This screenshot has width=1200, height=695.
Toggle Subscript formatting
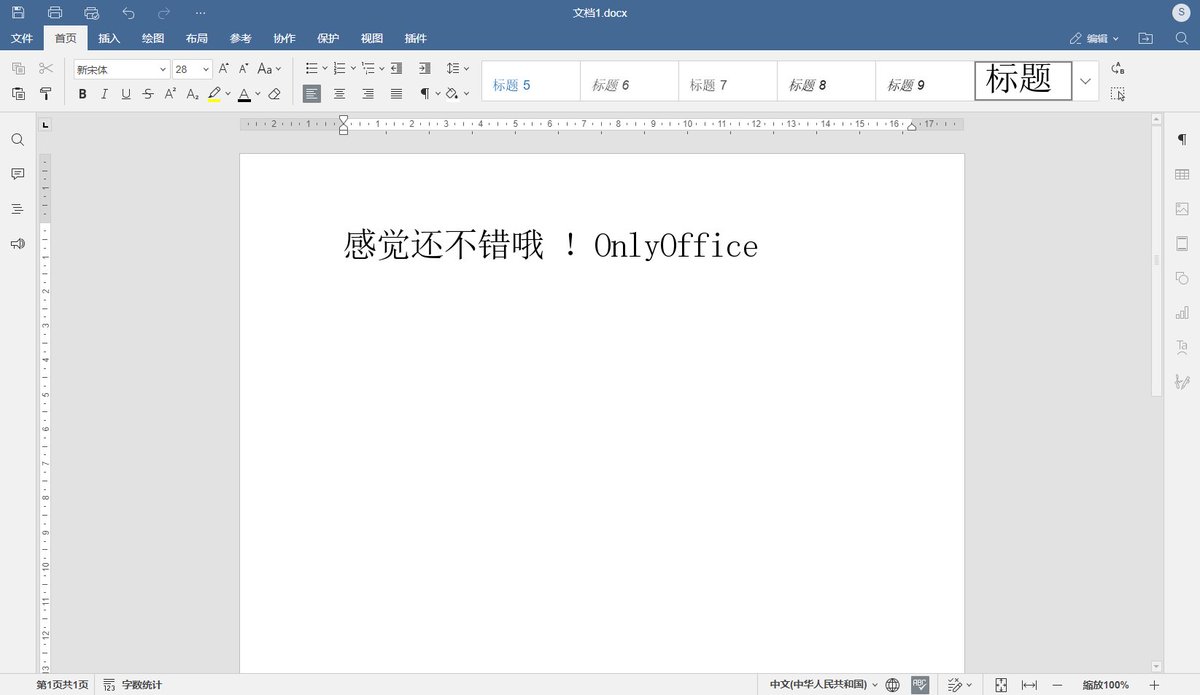193,94
